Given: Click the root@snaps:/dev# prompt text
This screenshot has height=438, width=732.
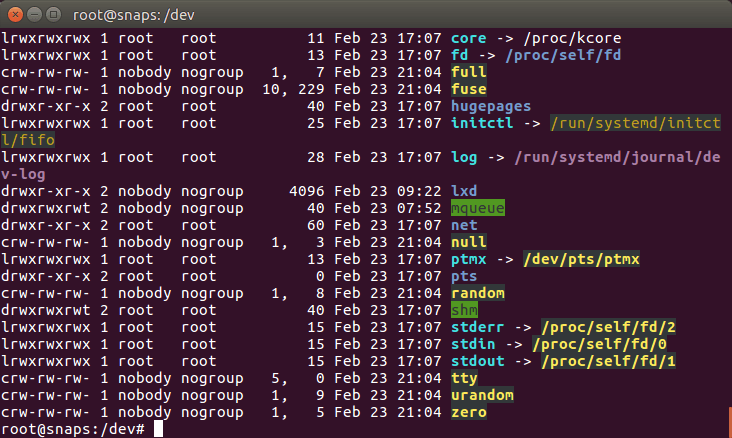Looking at the screenshot, I should [75, 429].
